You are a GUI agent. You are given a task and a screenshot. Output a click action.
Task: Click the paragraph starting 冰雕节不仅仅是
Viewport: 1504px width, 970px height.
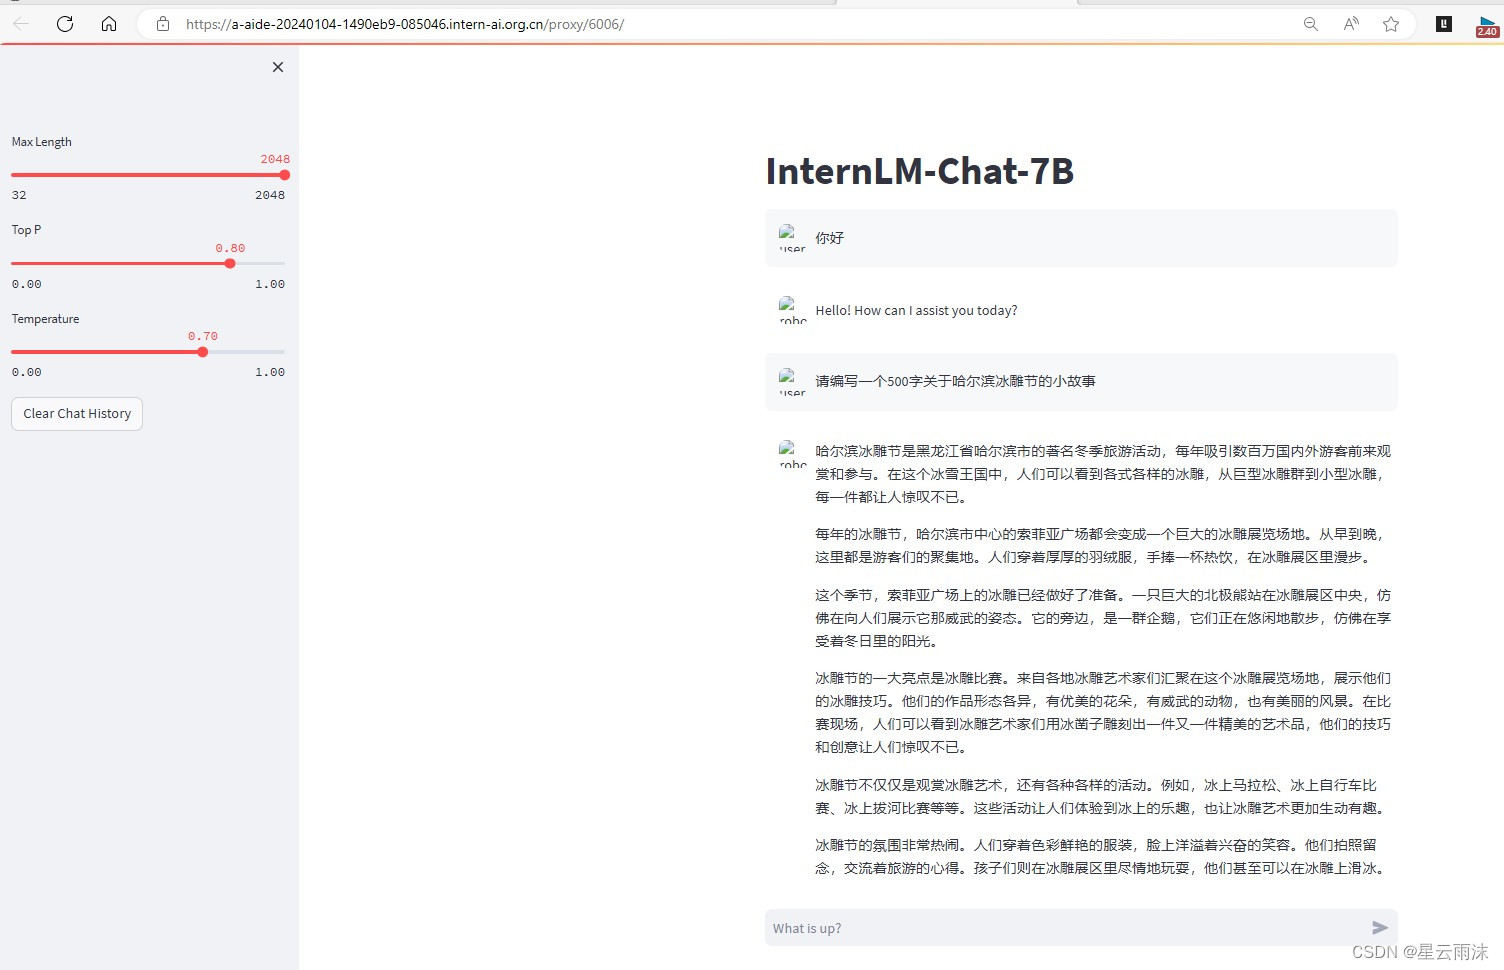tap(1103, 797)
